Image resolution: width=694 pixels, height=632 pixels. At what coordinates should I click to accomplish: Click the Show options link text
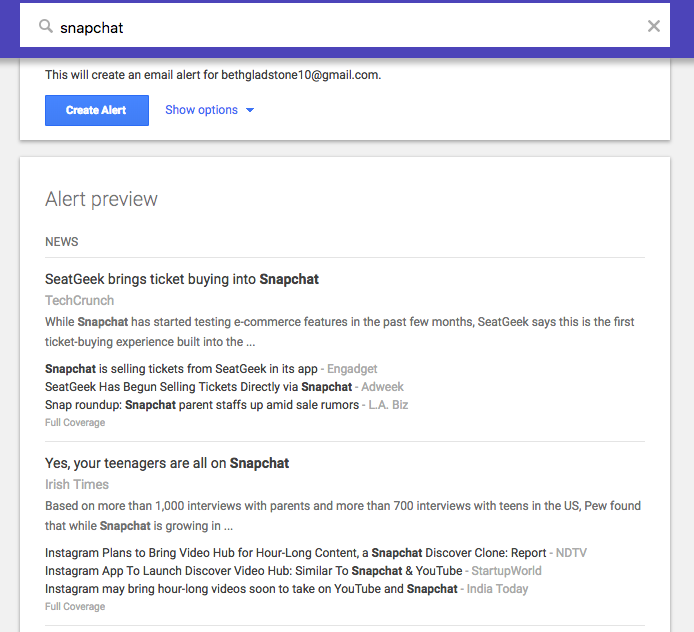coord(201,110)
